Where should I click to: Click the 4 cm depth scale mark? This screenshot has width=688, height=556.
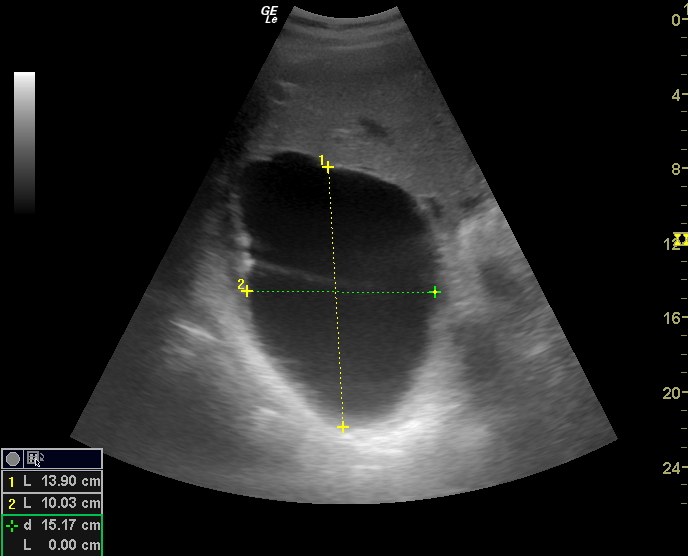[x=676, y=95]
